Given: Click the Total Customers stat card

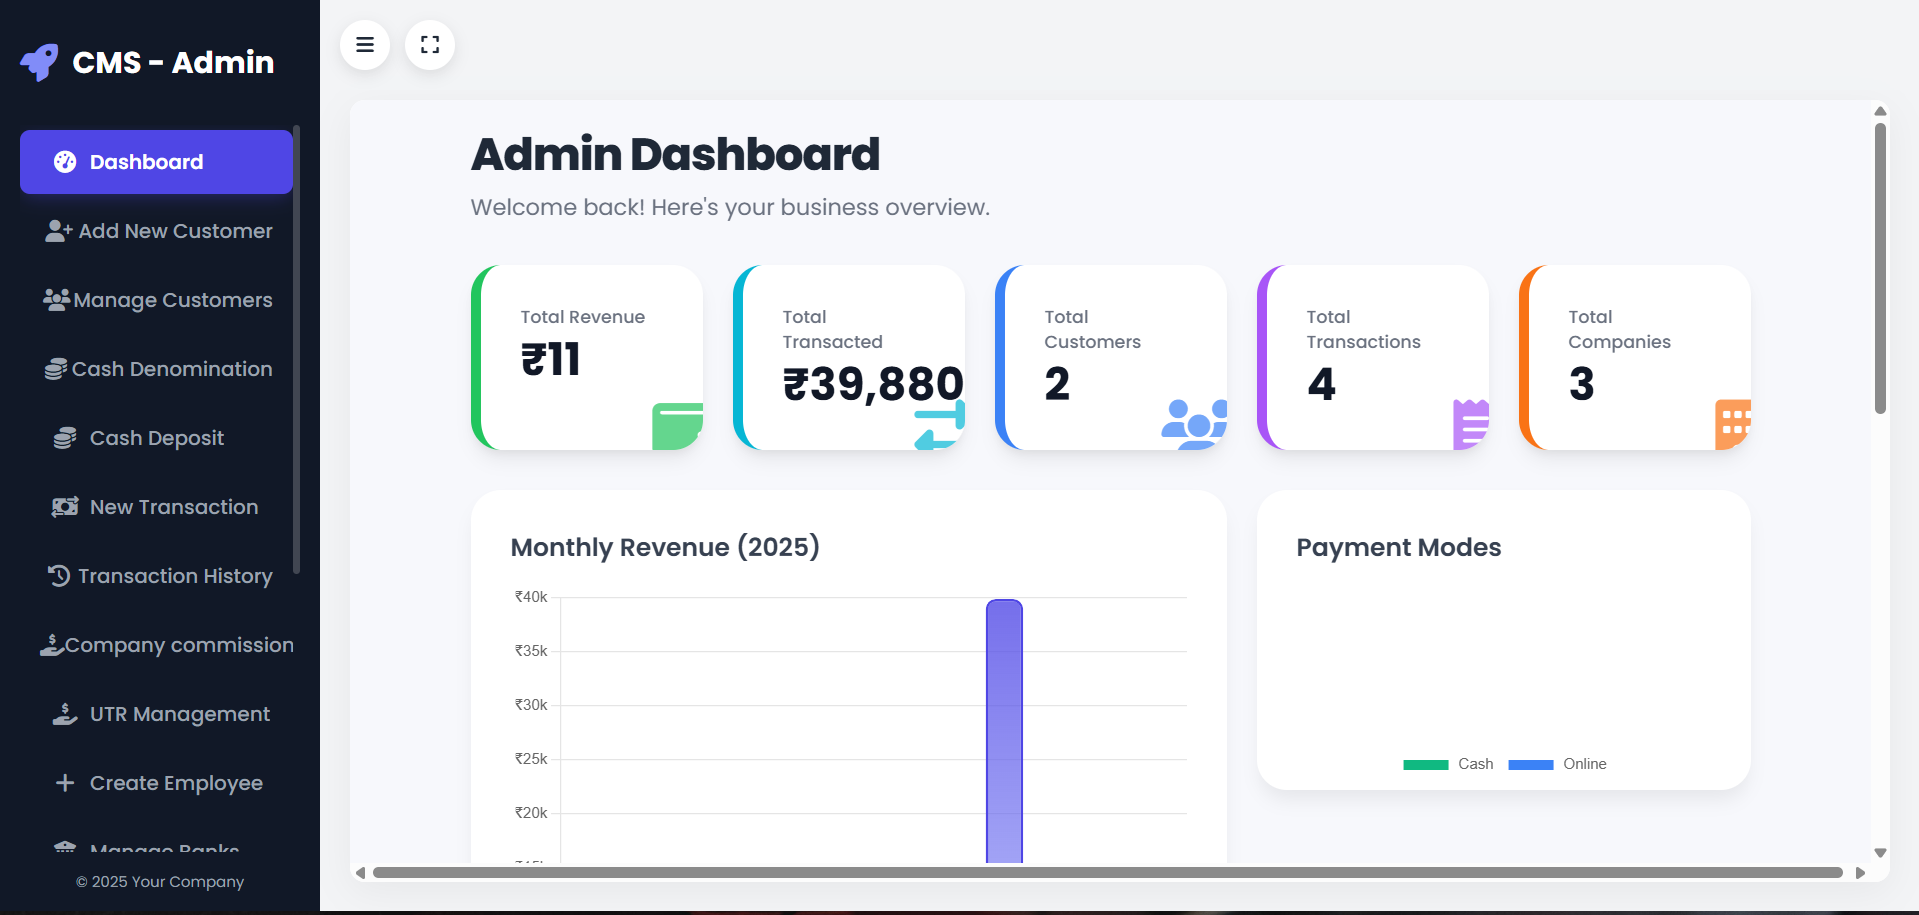Looking at the screenshot, I should pos(1110,357).
